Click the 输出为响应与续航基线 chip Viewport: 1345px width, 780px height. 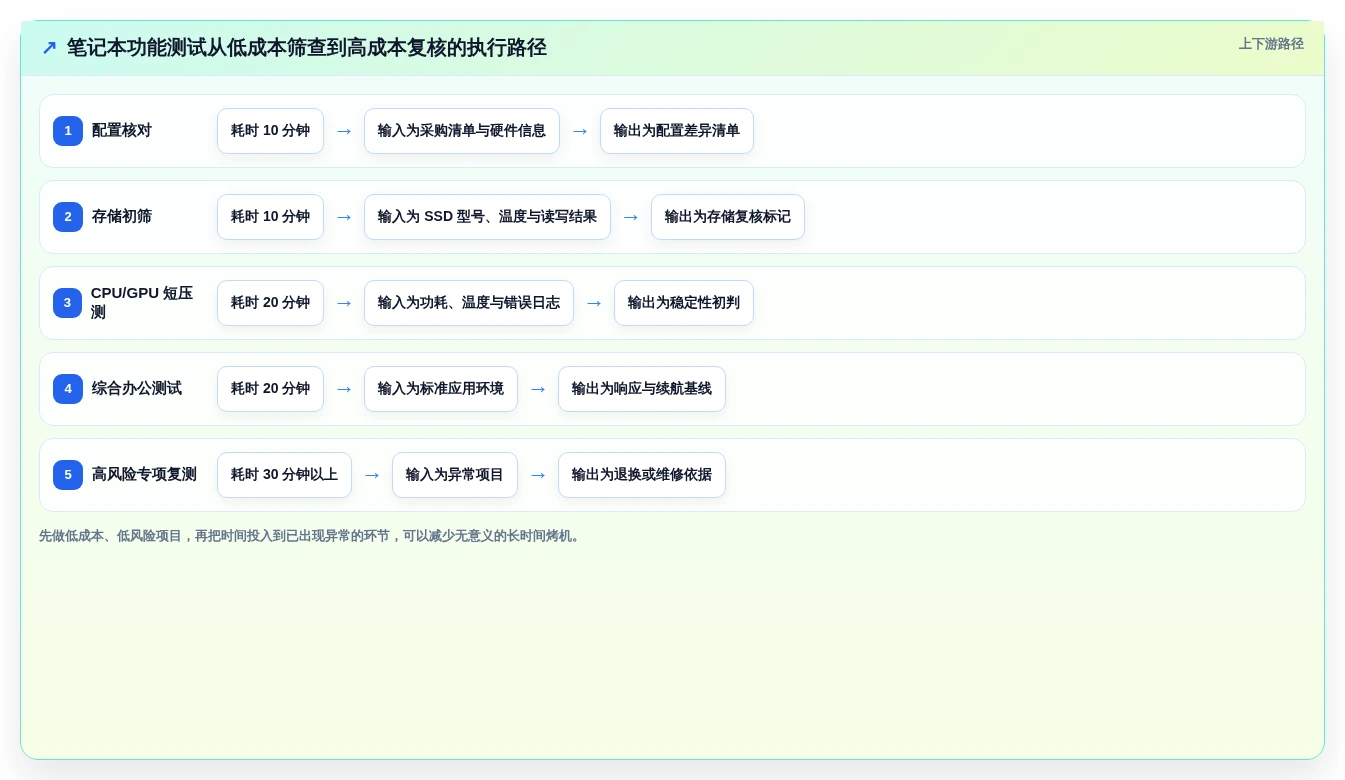click(642, 389)
